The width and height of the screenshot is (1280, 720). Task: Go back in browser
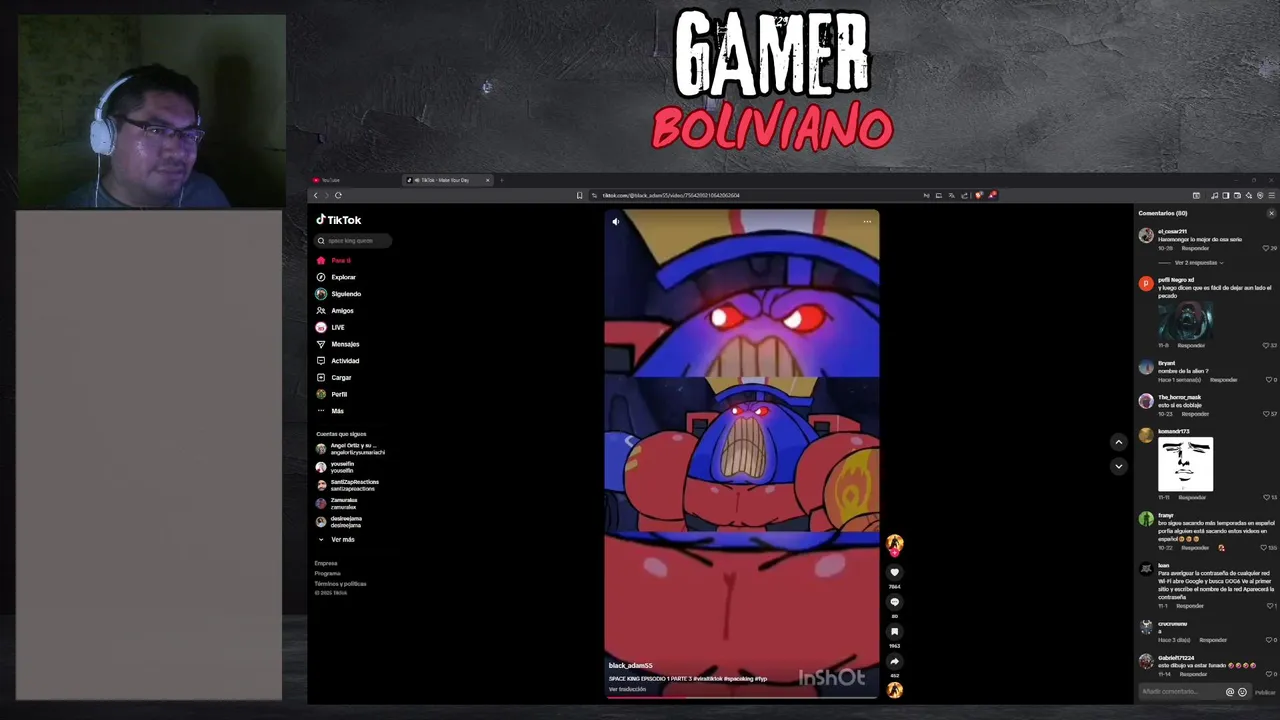316,195
